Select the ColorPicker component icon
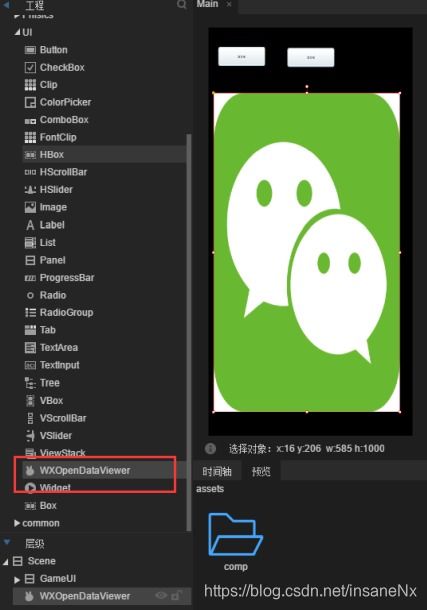427x610 pixels. (30, 102)
